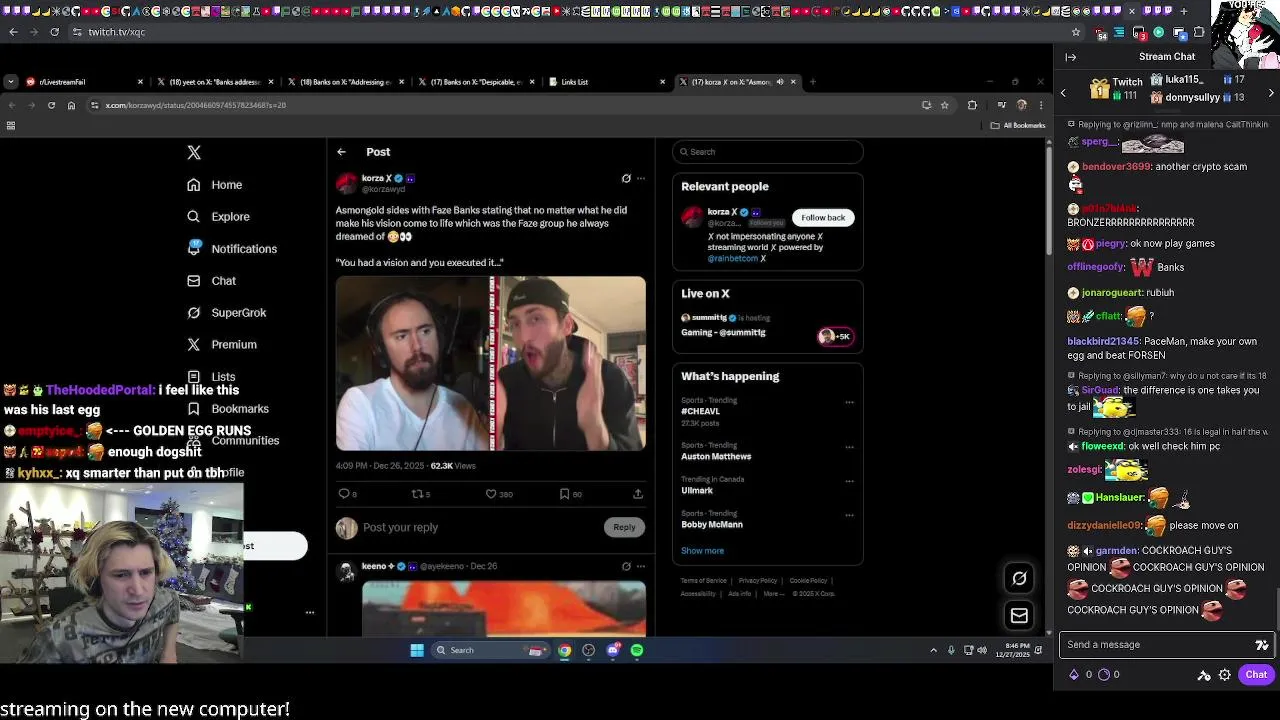Click the Grok icon on korza post
Screen dimensions: 1280x720
point(626,179)
